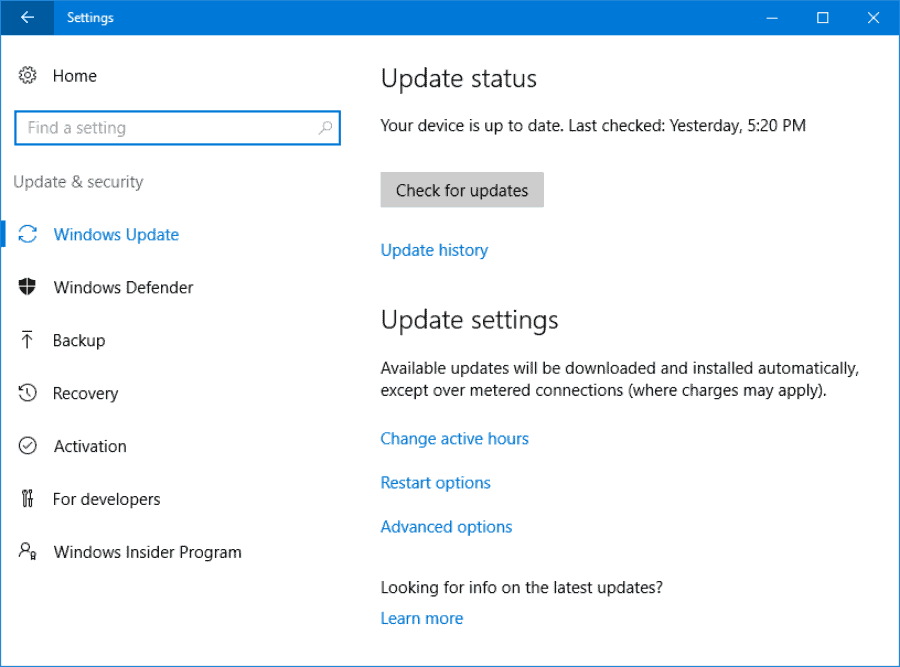Viewport: 900px width, 667px height.
Task: Open the Advanced options link
Action: pyautogui.click(x=447, y=527)
